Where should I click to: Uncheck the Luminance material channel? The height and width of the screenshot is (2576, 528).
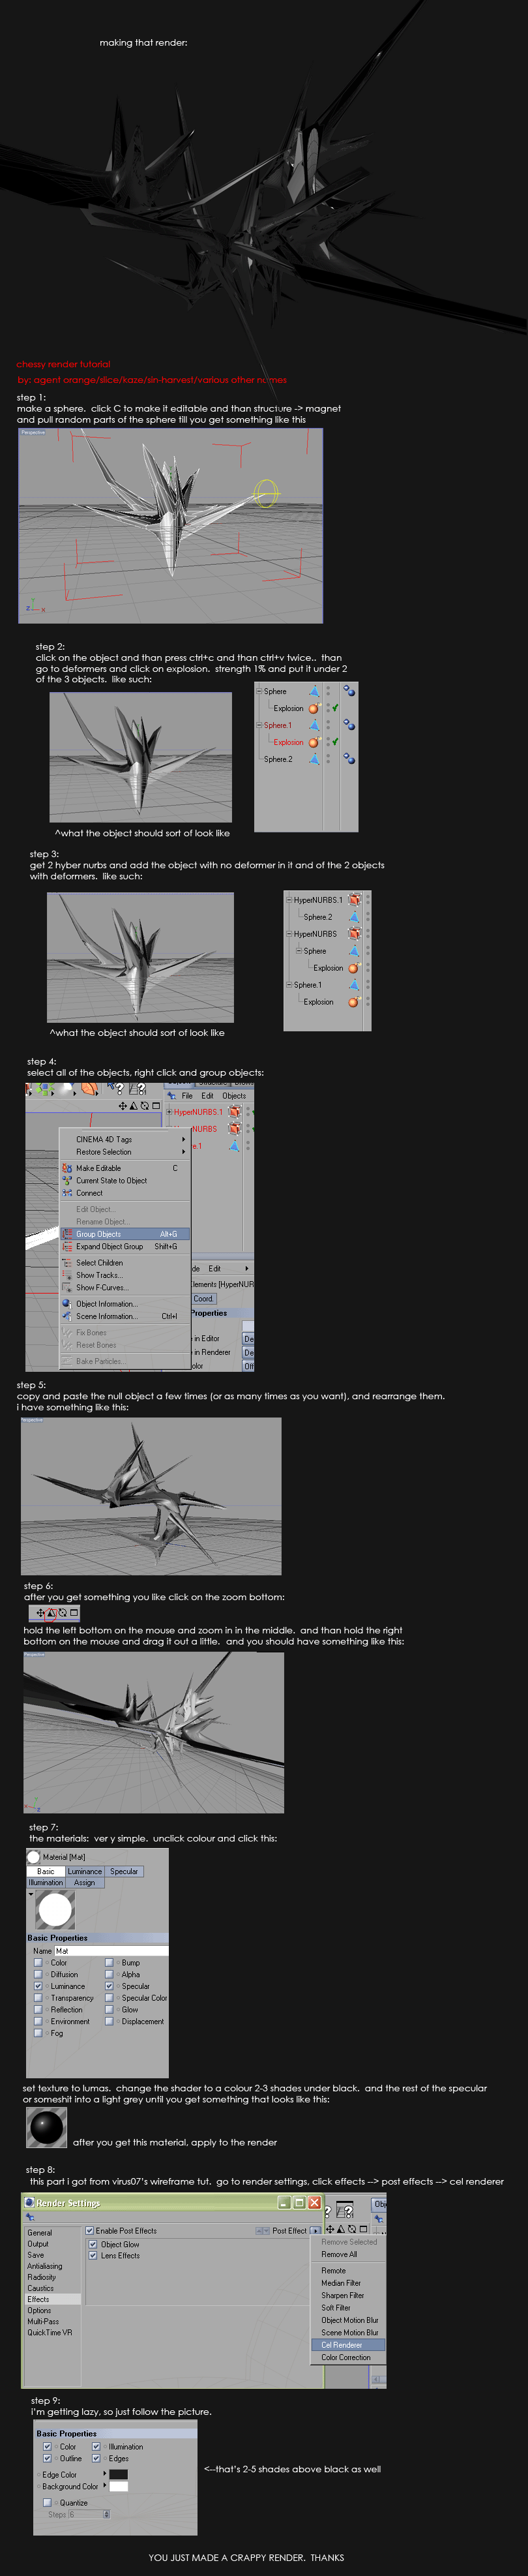[x=38, y=1987]
